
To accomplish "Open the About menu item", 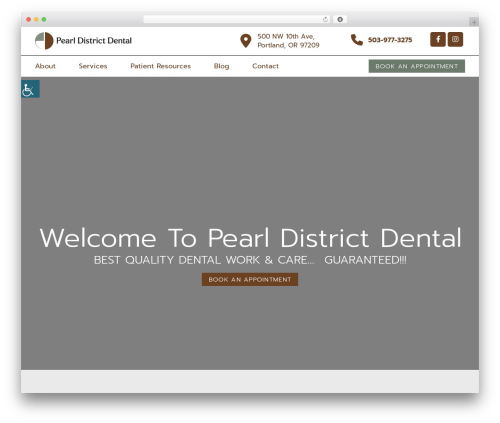I will tap(45, 66).
